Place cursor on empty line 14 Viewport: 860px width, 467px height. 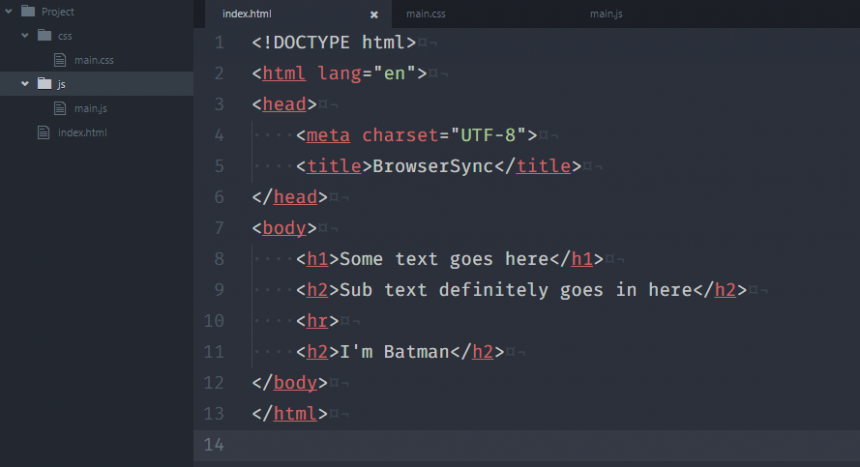[500, 444]
